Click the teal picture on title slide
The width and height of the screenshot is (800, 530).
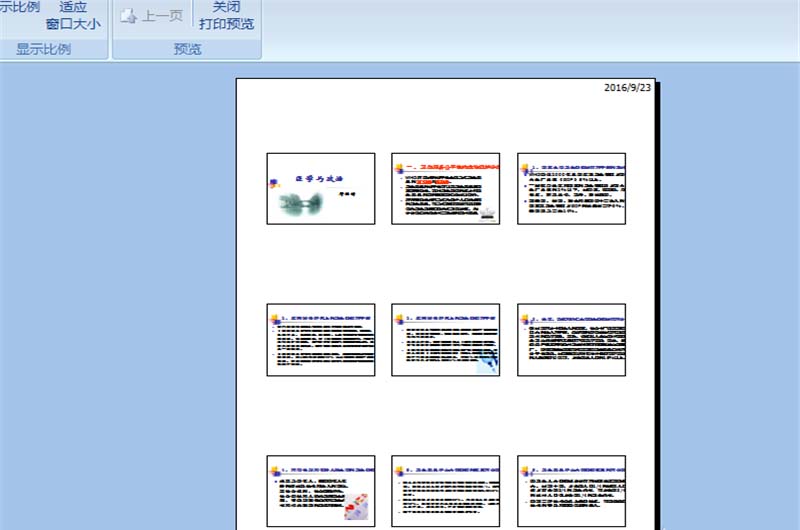[297, 203]
